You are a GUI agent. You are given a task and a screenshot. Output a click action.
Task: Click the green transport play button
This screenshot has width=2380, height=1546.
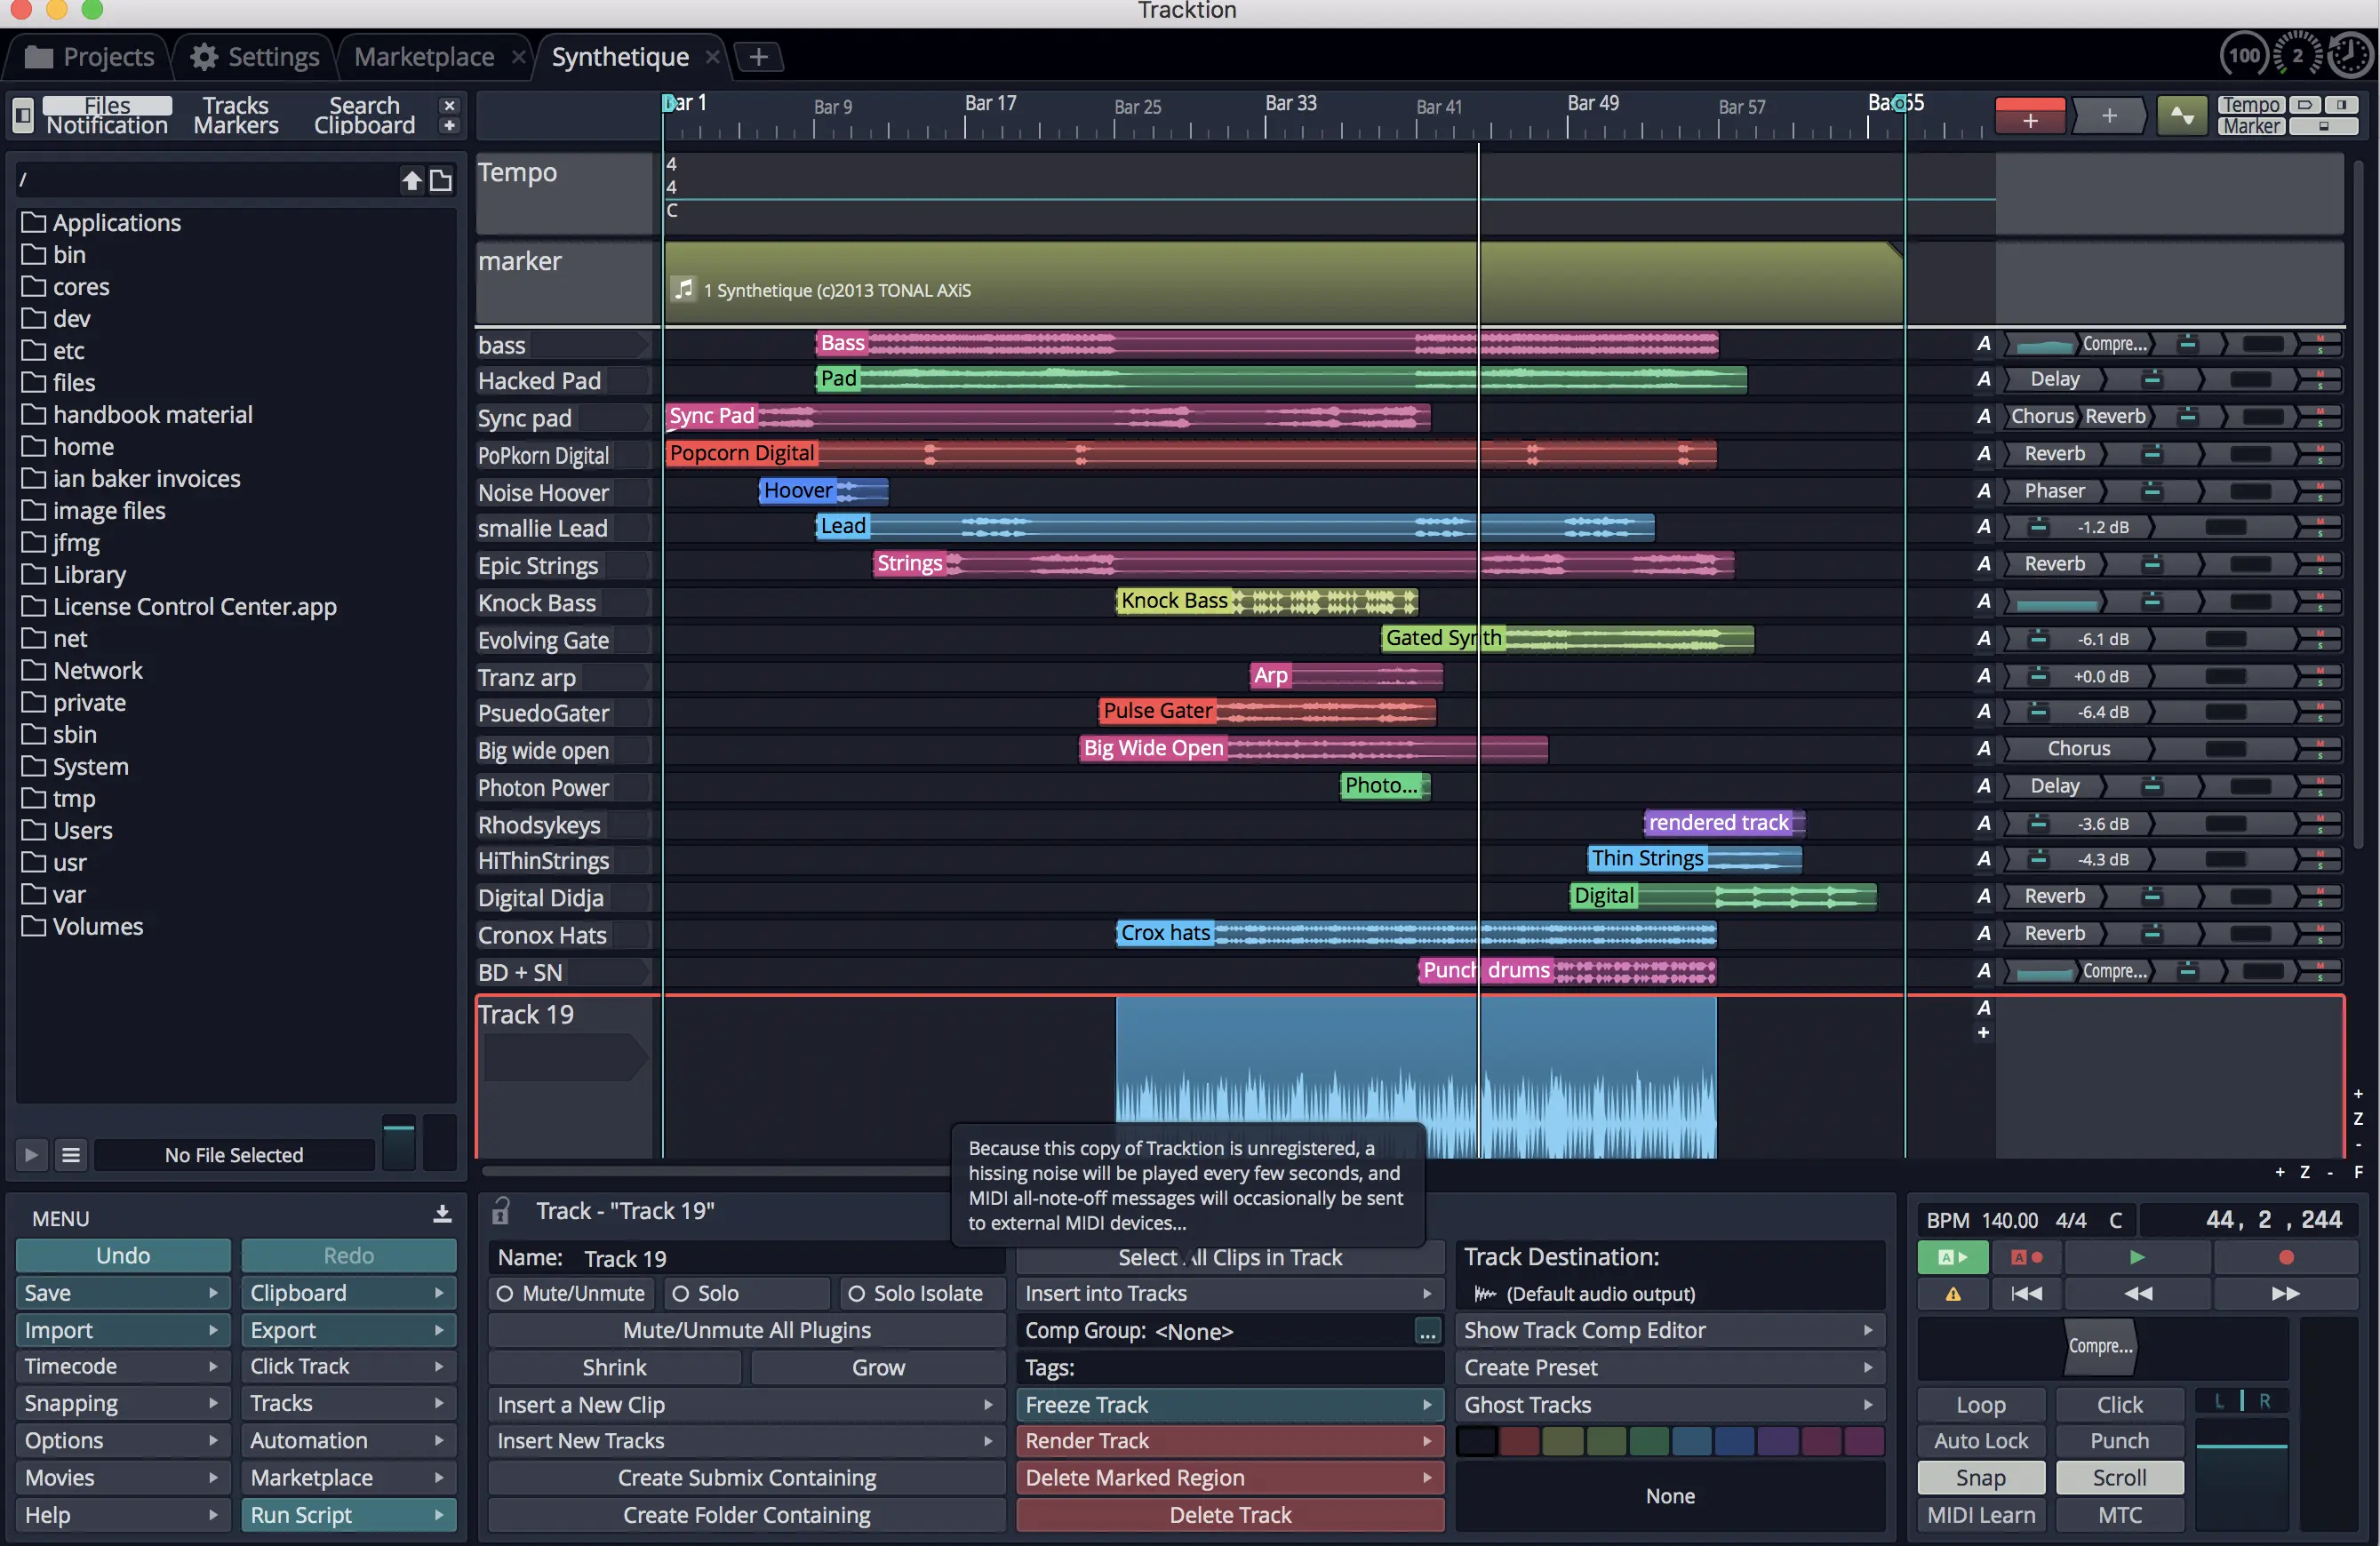[2137, 1257]
